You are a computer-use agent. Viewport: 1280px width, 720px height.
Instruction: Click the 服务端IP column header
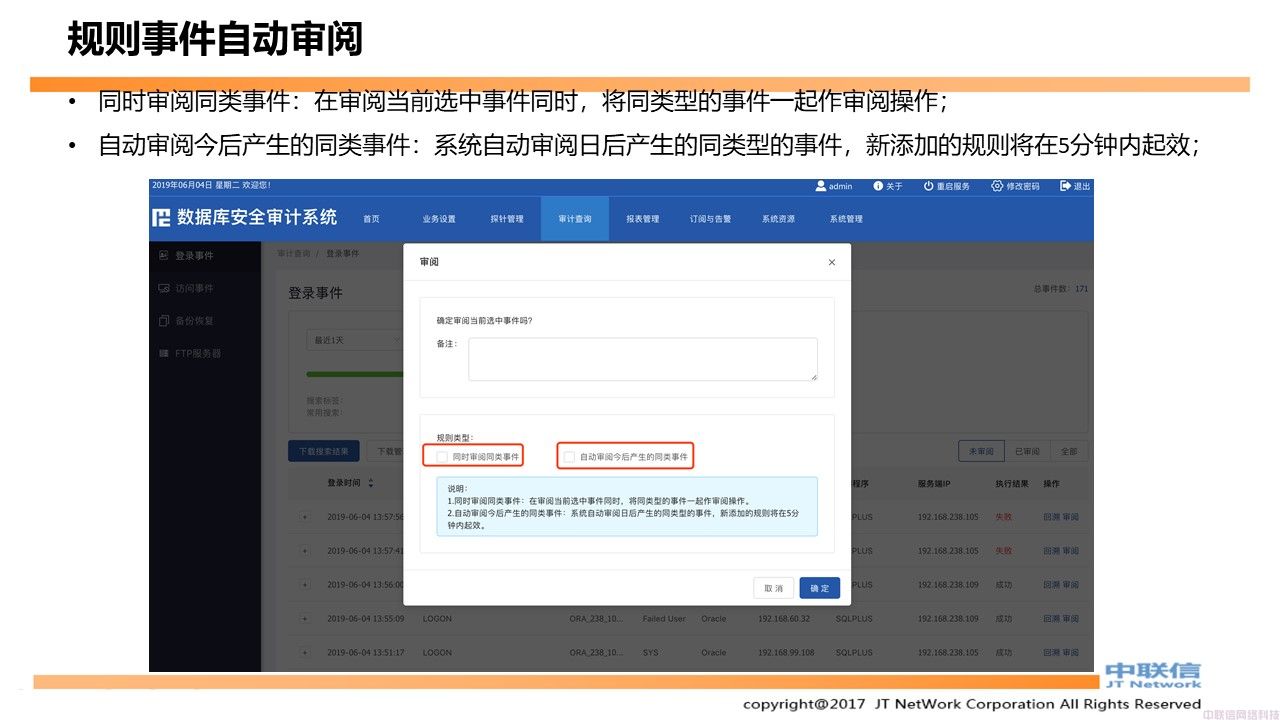coord(936,483)
